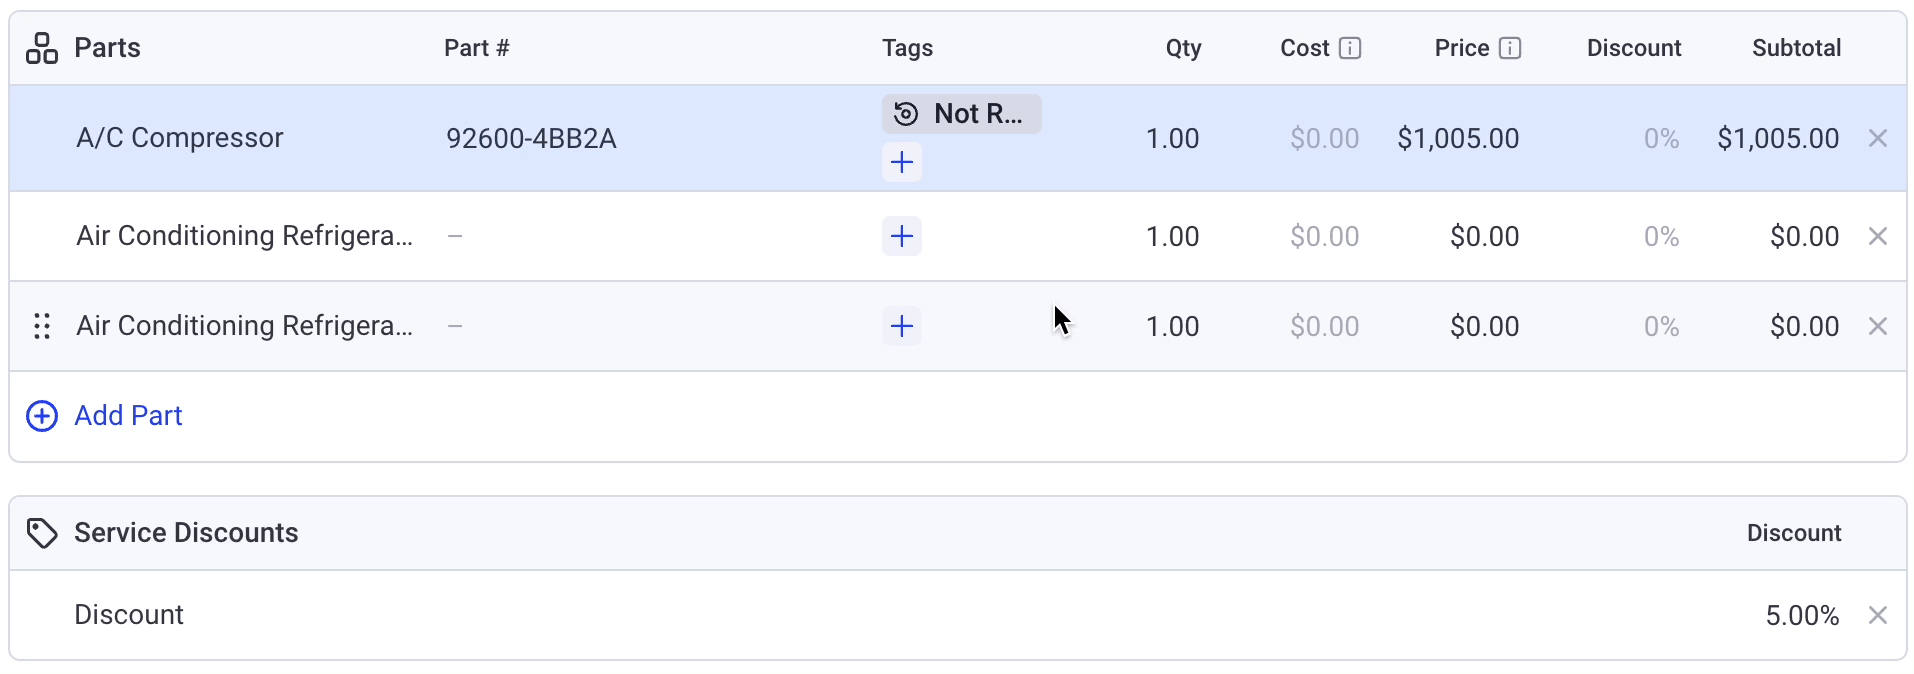
Task: Click the Price info icon in header
Action: pos(1510,48)
